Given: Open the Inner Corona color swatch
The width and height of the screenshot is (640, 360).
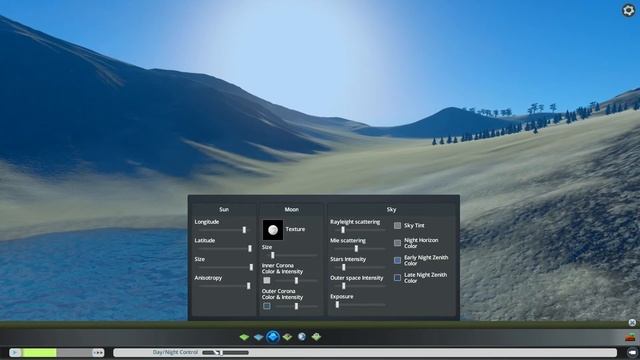Looking at the screenshot, I should click(267, 280).
